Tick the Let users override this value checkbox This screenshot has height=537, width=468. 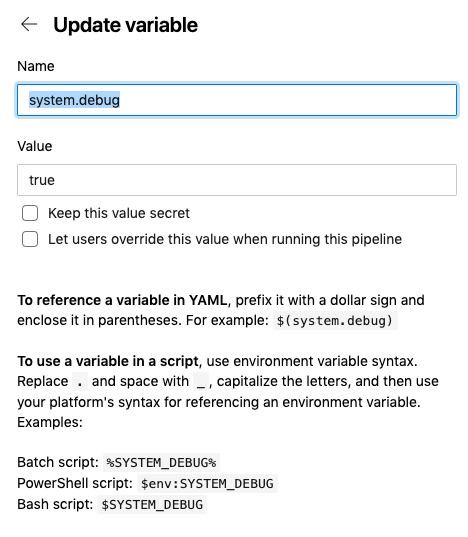30,239
